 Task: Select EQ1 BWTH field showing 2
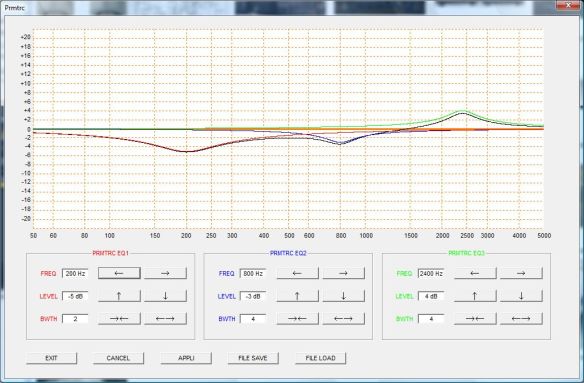tap(75, 319)
